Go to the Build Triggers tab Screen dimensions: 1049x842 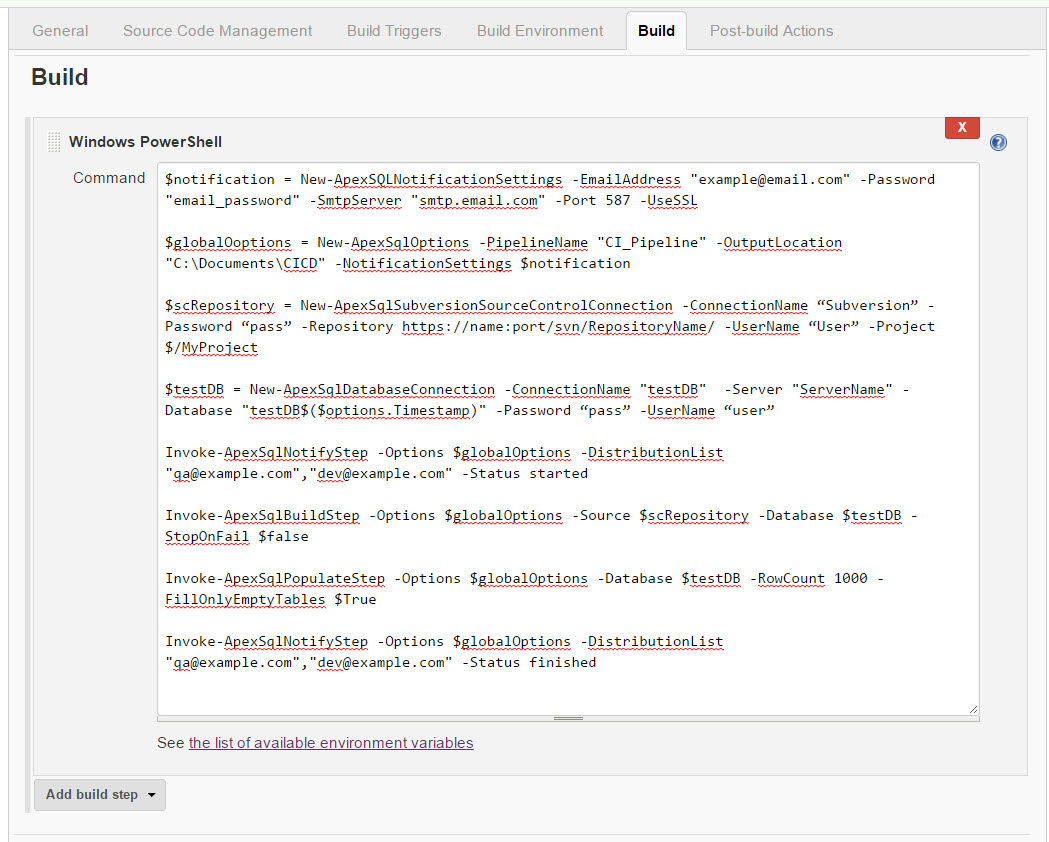pyautogui.click(x=394, y=31)
